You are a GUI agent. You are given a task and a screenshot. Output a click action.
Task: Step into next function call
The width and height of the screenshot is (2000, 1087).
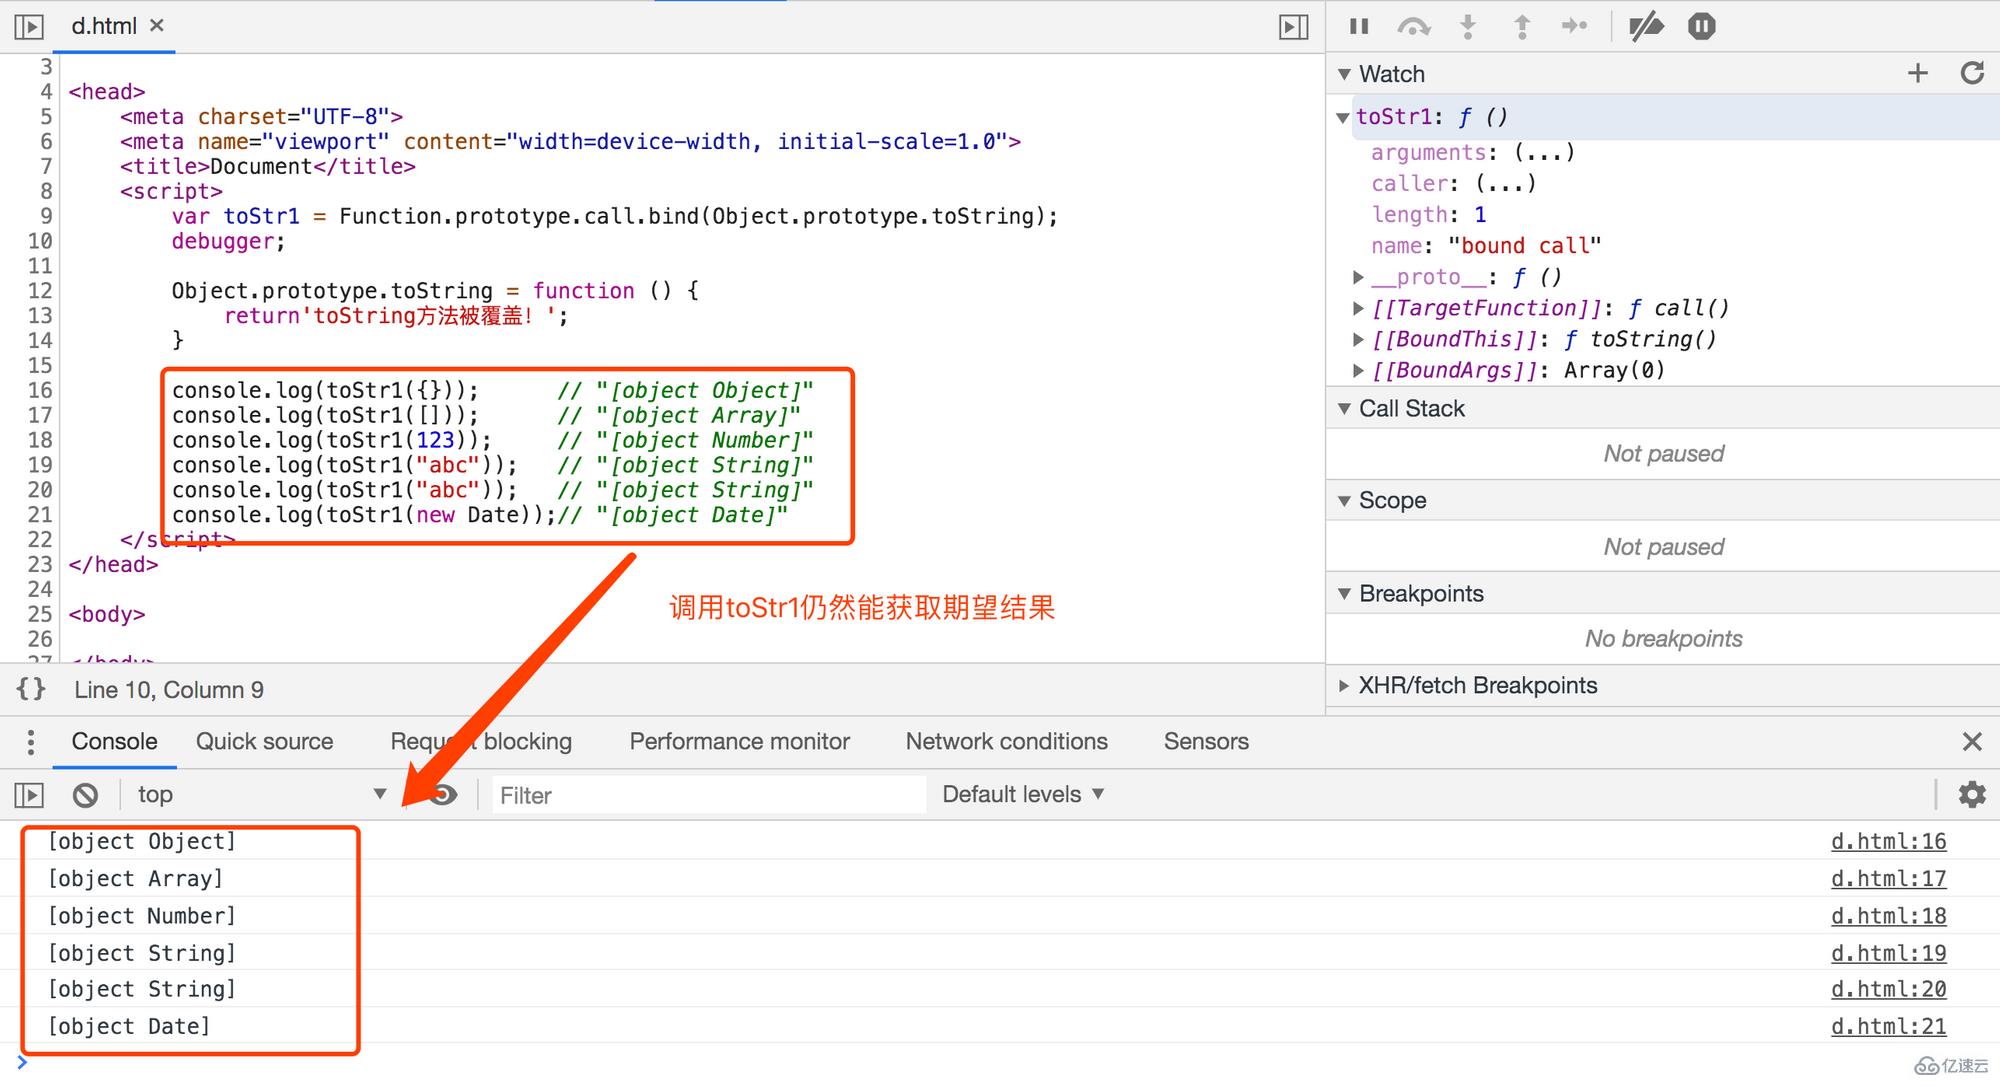tap(1467, 27)
